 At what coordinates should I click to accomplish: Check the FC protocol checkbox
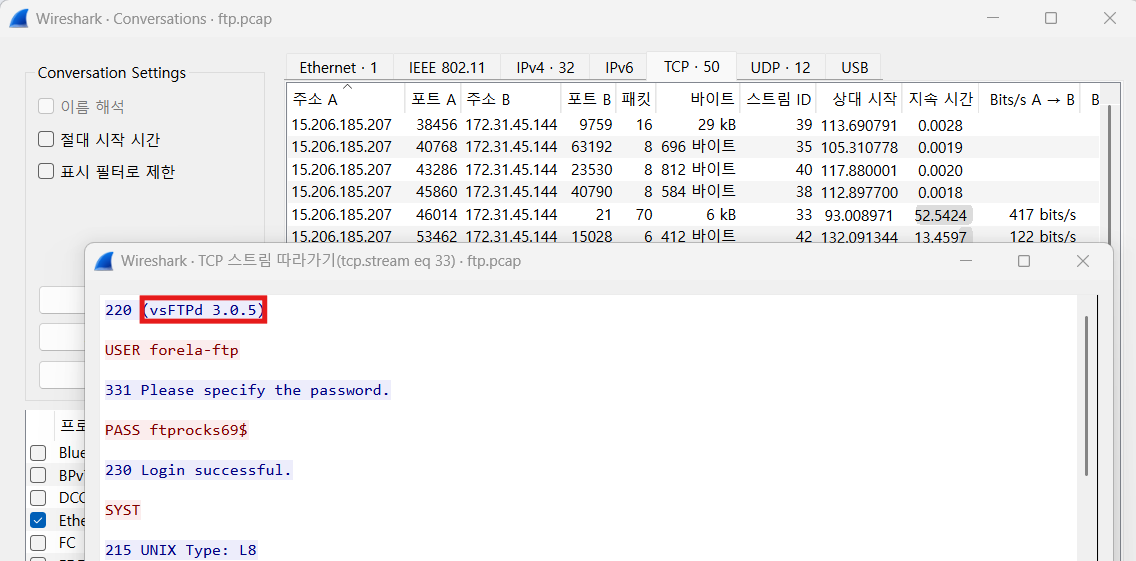[38, 542]
